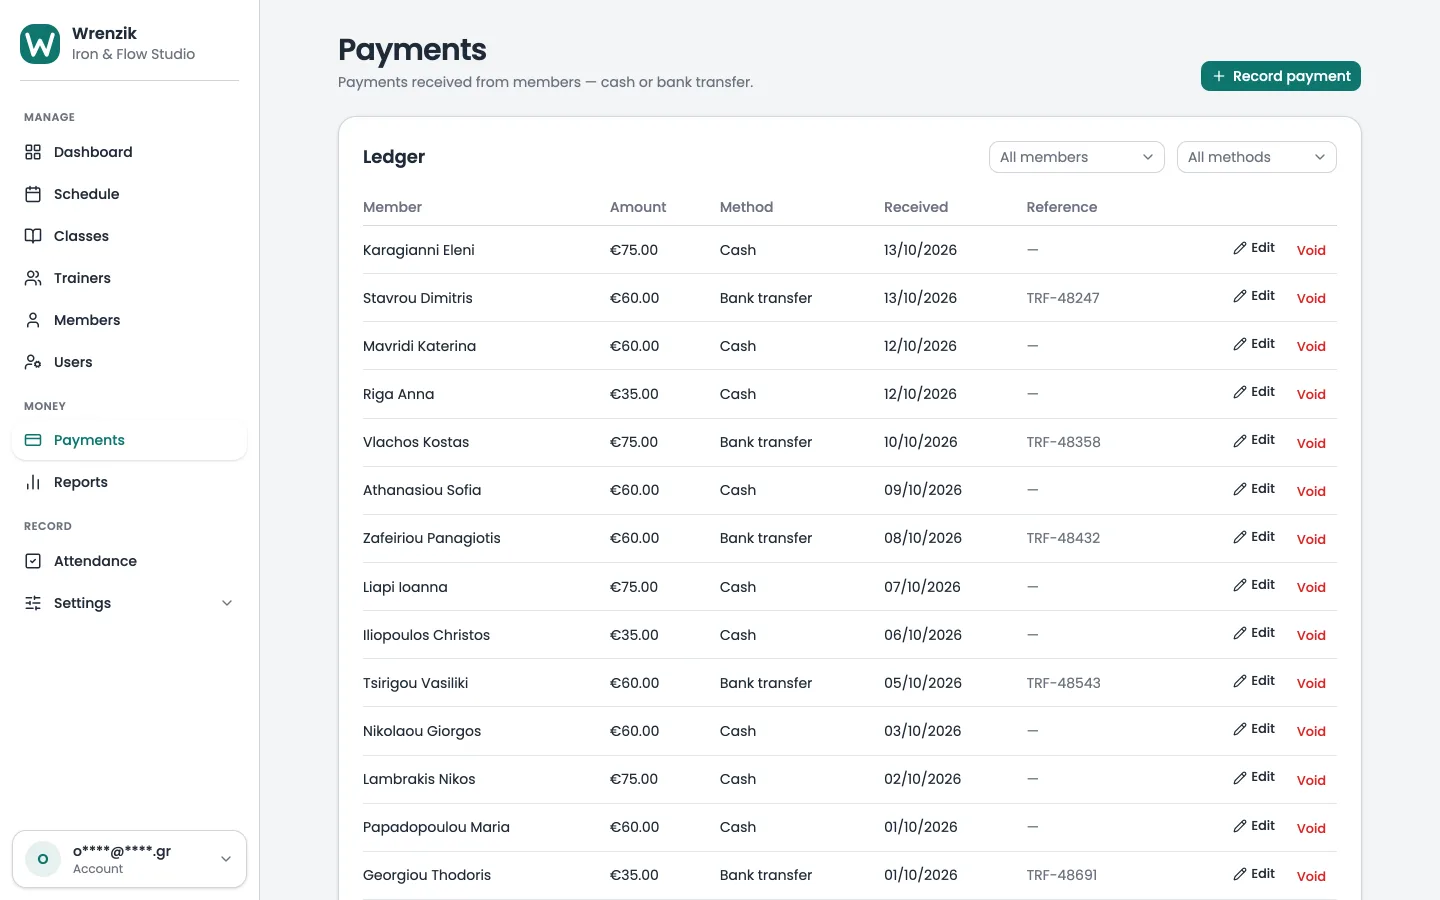Navigate to Classes
Image resolution: width=1440 pixels, height=900 pixels.
click(x=129, y=236)
